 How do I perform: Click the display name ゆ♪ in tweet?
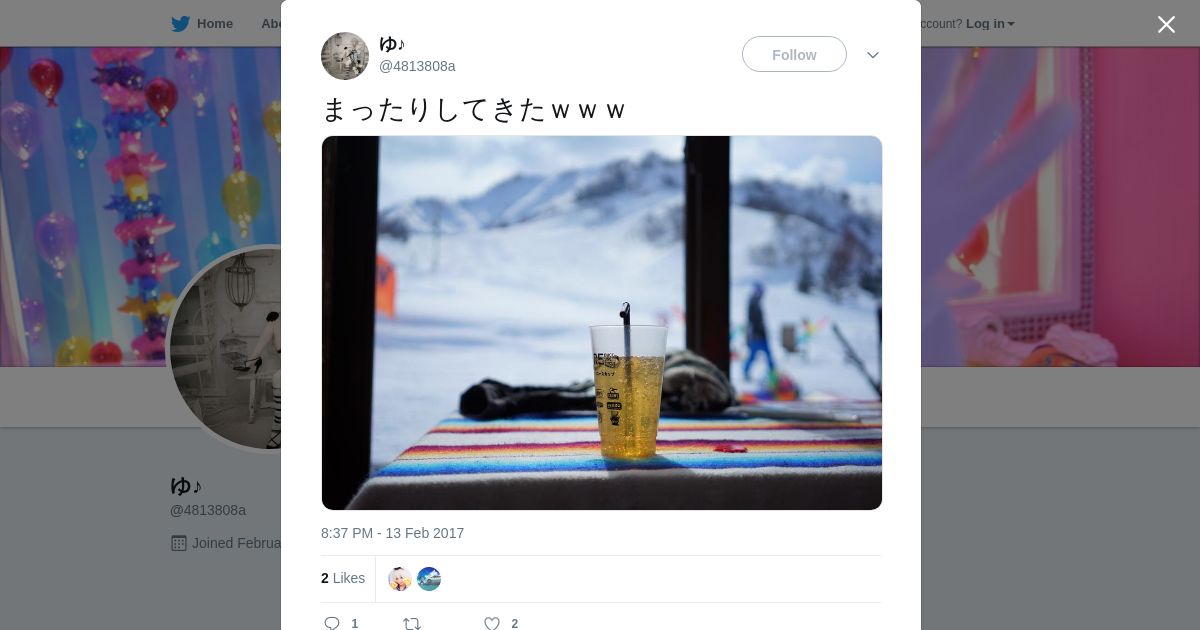[x=392, y=44]
